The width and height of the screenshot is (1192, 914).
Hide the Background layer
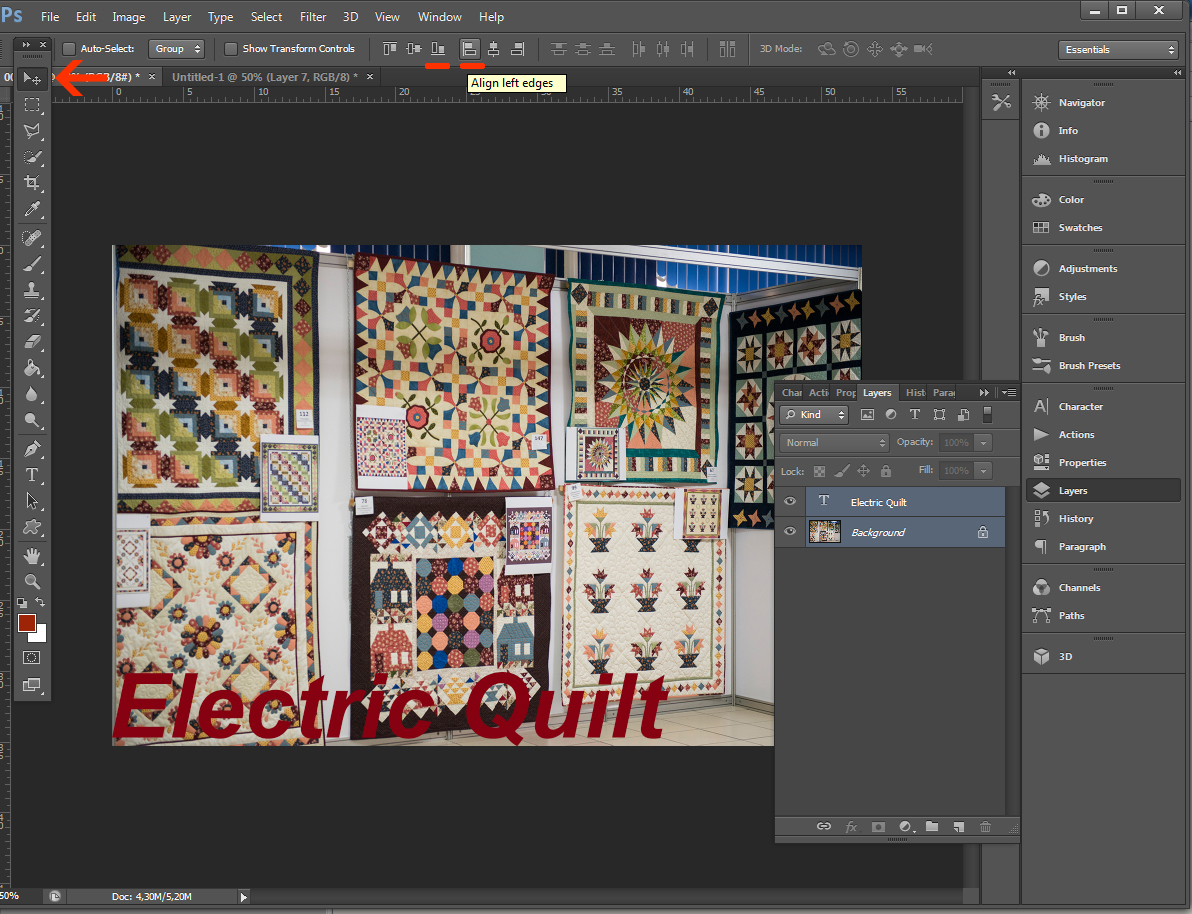click(x=790, y=532)
